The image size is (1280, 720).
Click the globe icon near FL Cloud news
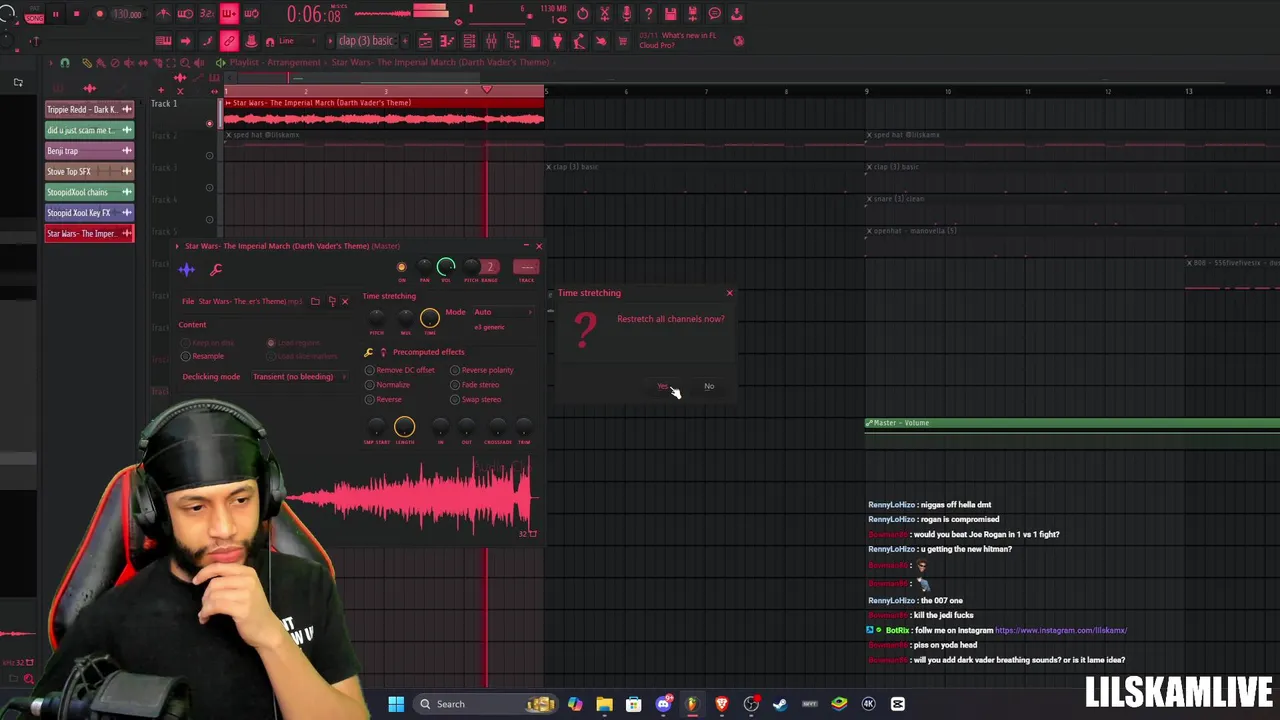pyautogui.click(x=738, y=41)
